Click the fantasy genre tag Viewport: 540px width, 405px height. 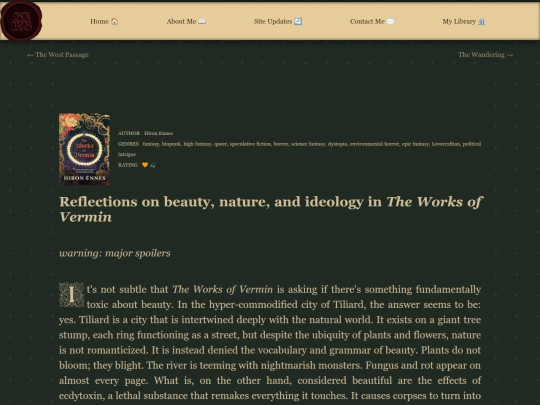[151, 144]
